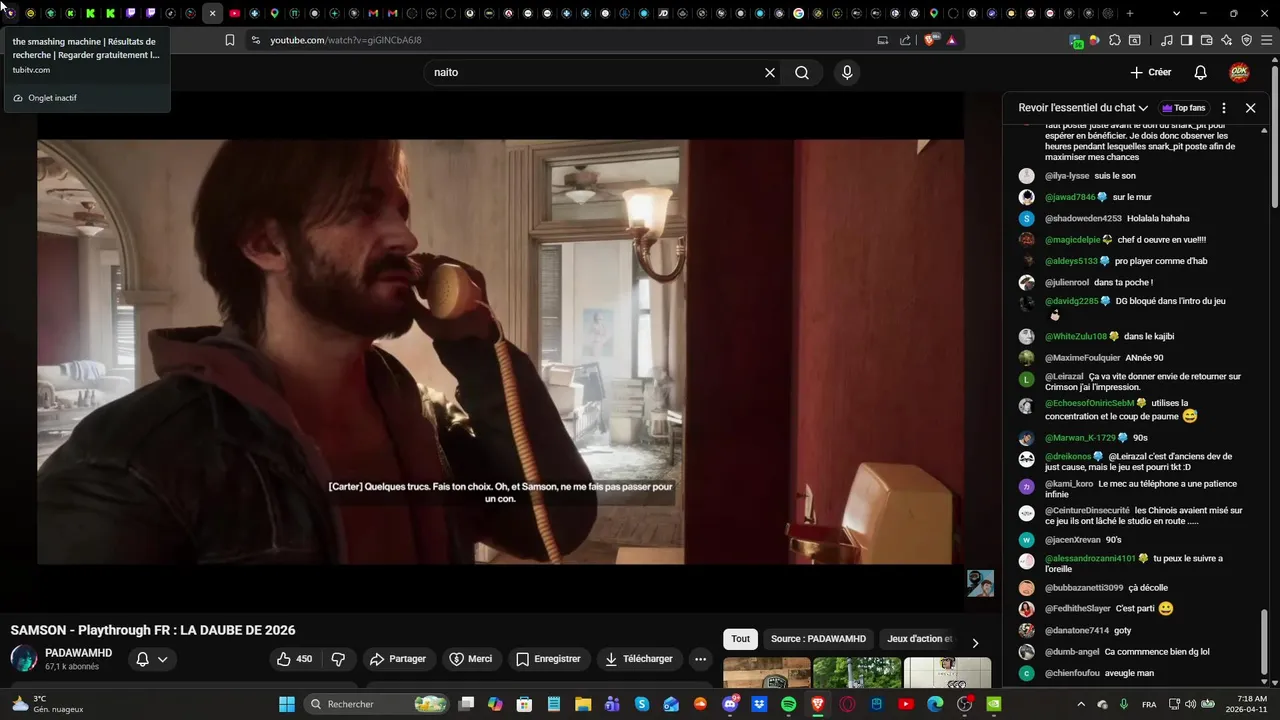The width and height of the screenshot is (1280, 720).
Task: Open a new browser tab plus button
Action: point(1130,13)
